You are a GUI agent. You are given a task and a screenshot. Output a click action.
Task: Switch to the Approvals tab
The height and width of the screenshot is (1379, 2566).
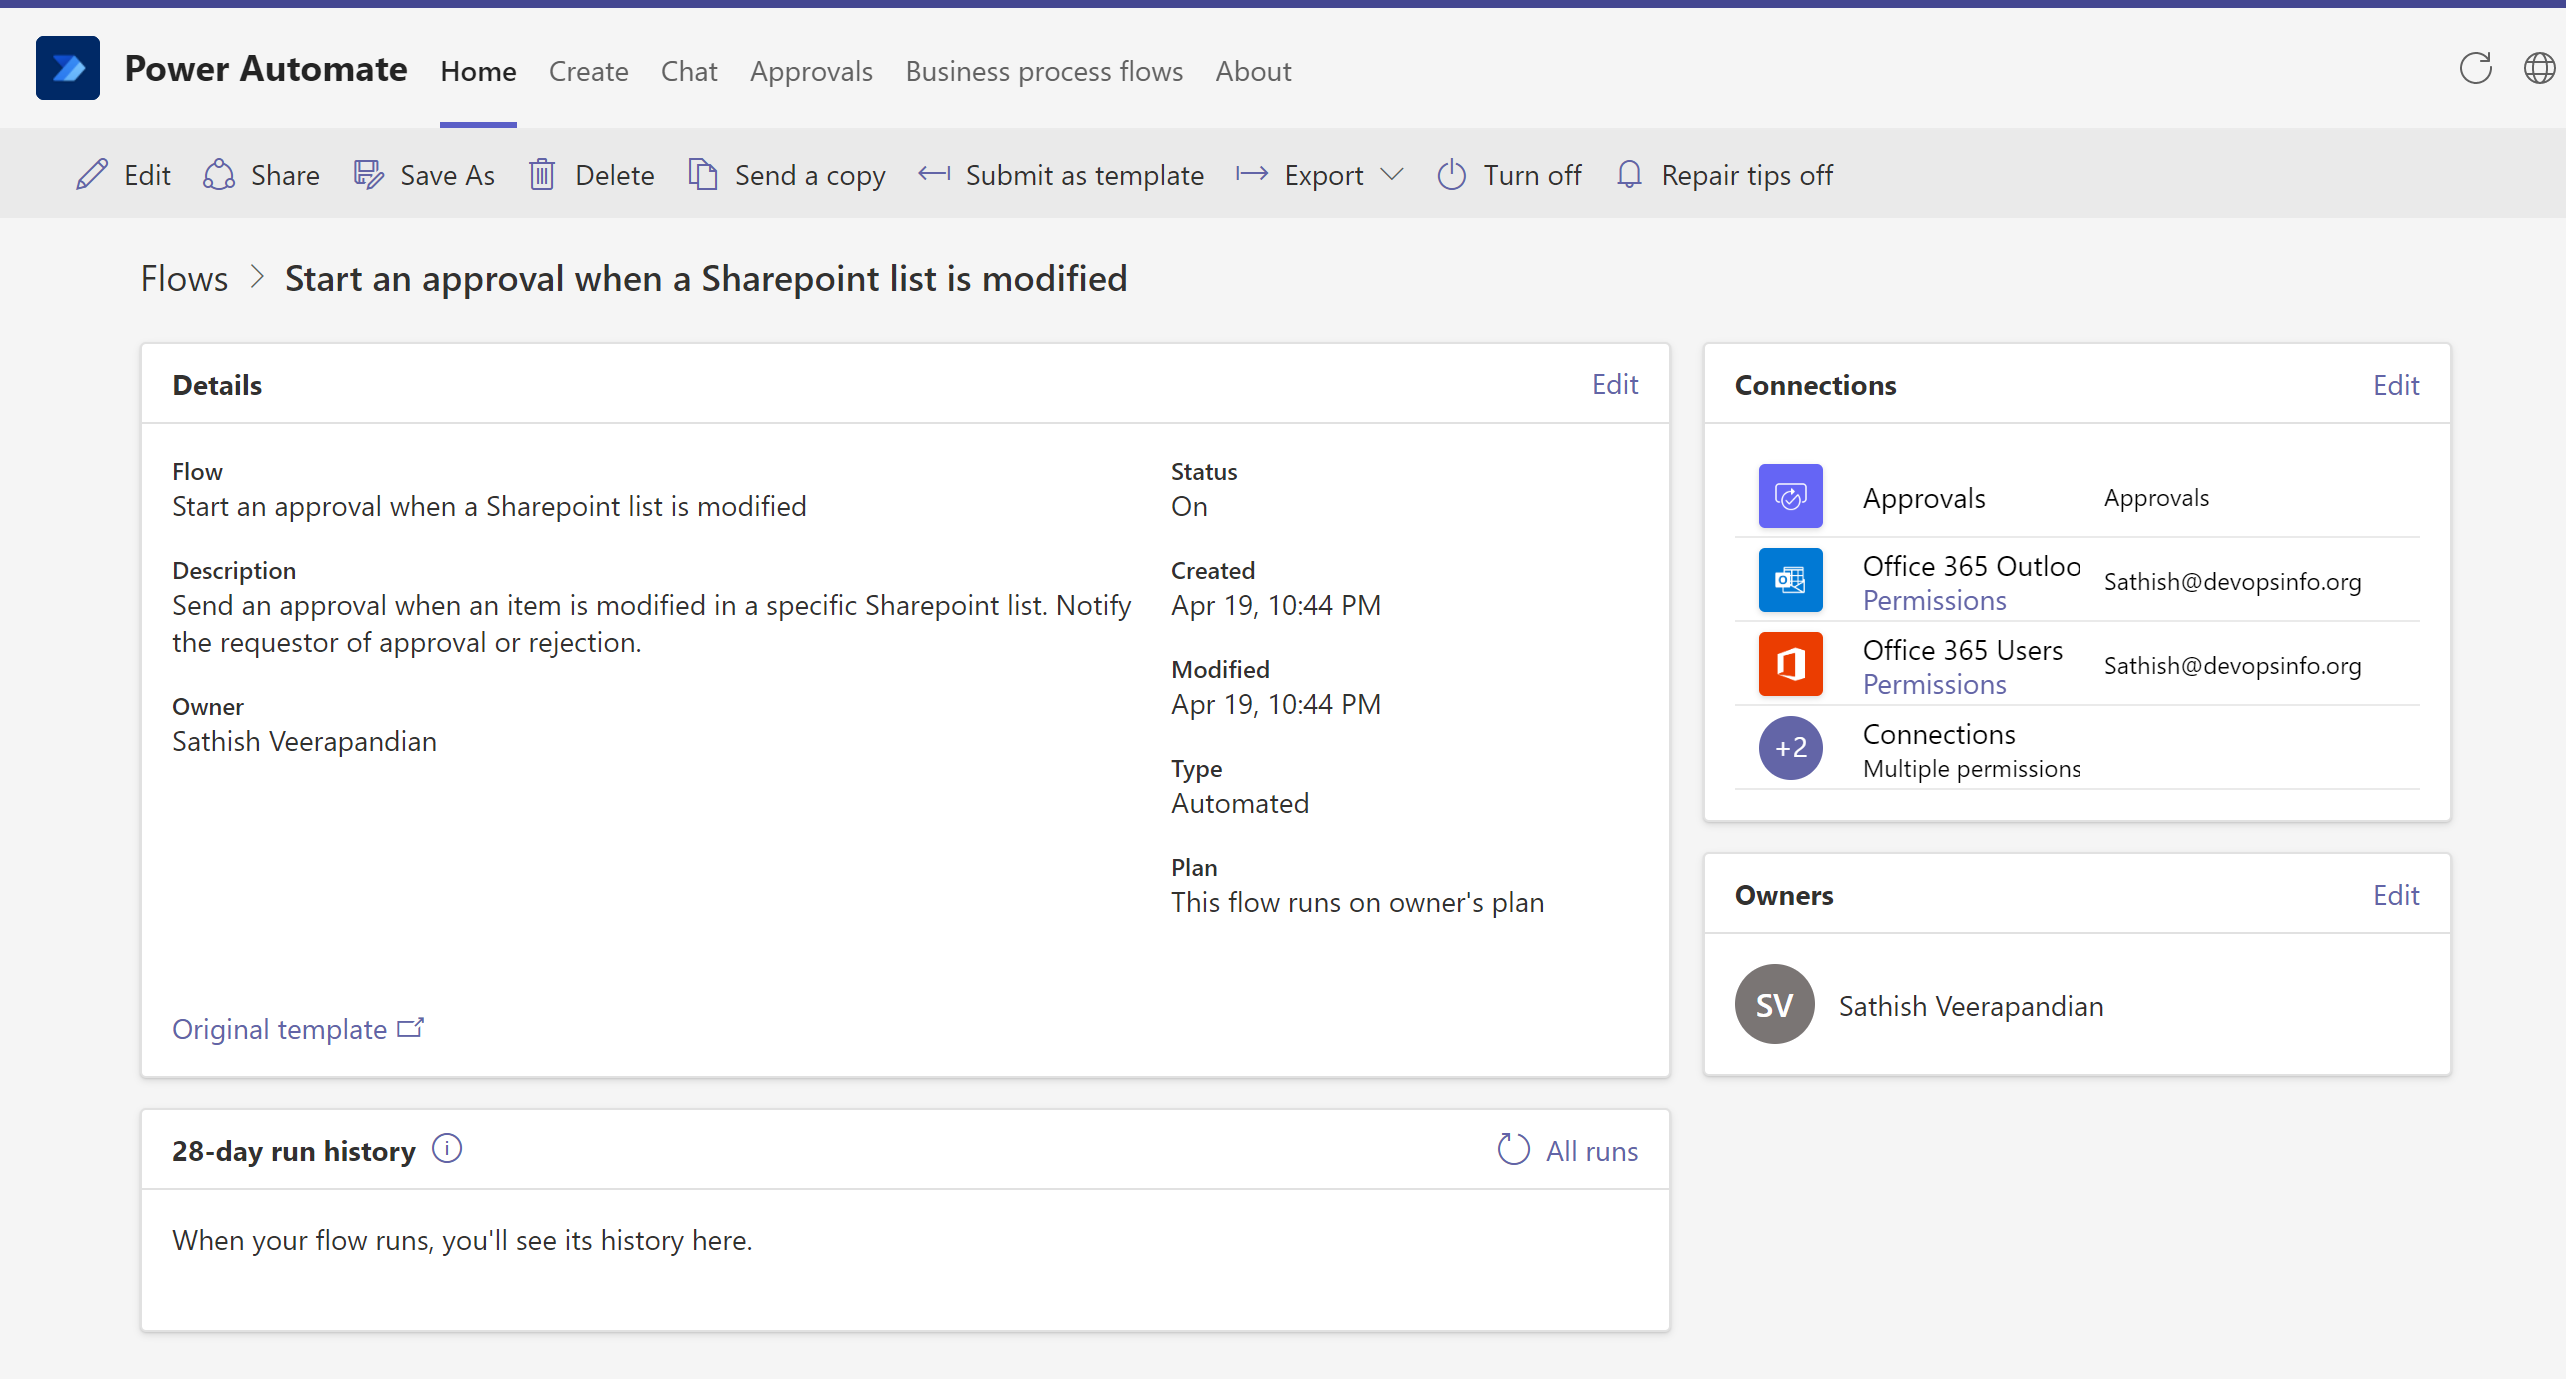[x=811, y=71]
